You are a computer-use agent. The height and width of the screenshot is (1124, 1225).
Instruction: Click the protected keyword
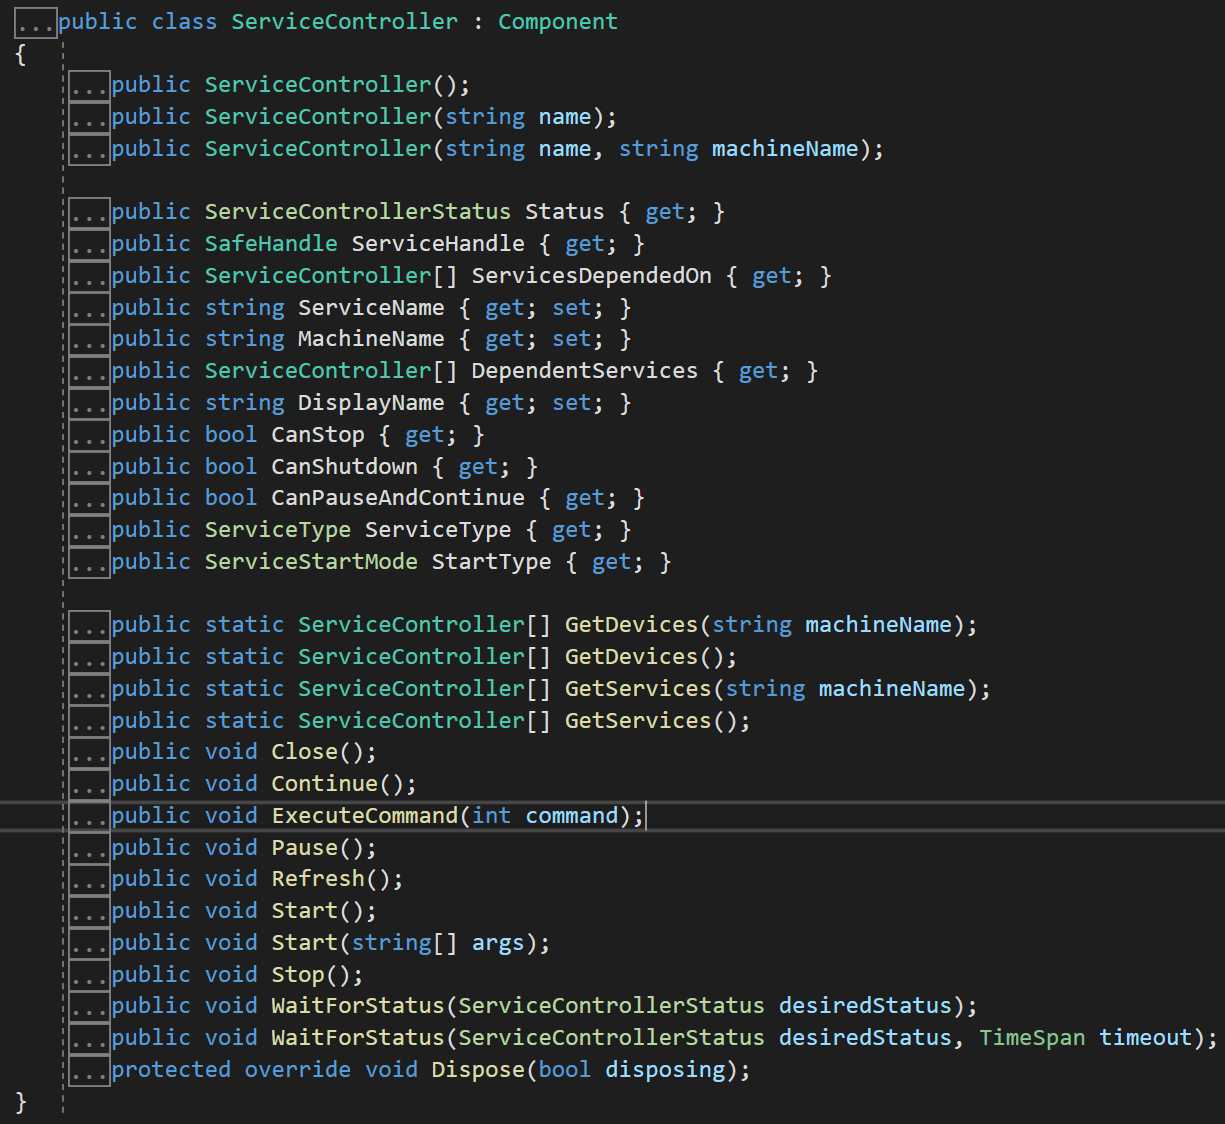(x=171, y=1070)
